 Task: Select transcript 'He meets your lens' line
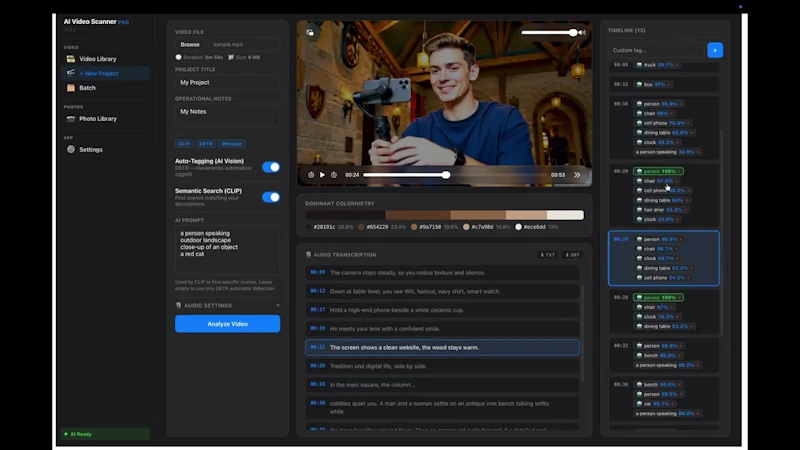click(442, 329)
